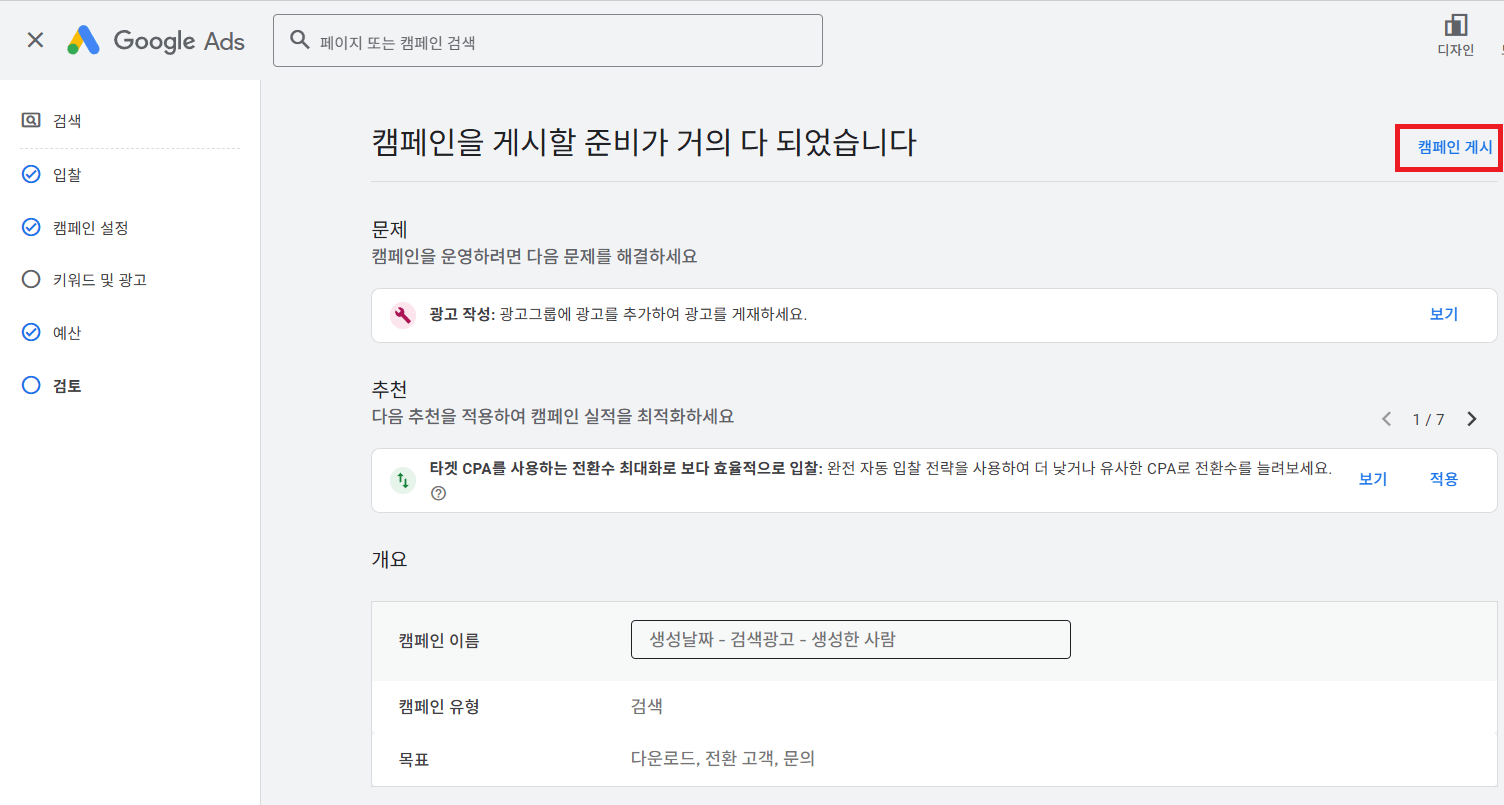Click the 1 / 7 recommendation counter

(x=1428, y=420)
